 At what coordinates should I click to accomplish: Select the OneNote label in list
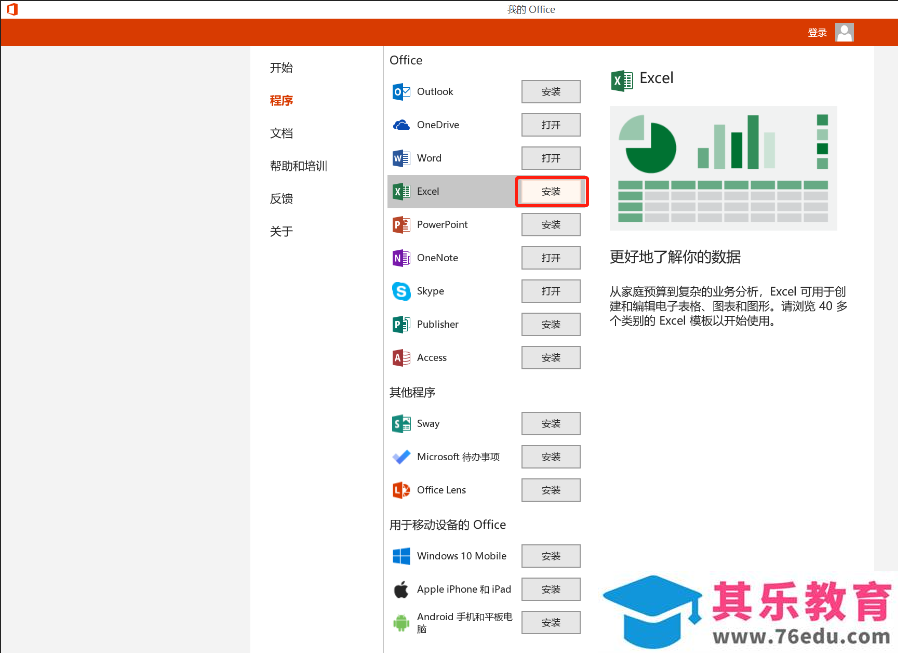pyautogui.click(x=438, y=258)
